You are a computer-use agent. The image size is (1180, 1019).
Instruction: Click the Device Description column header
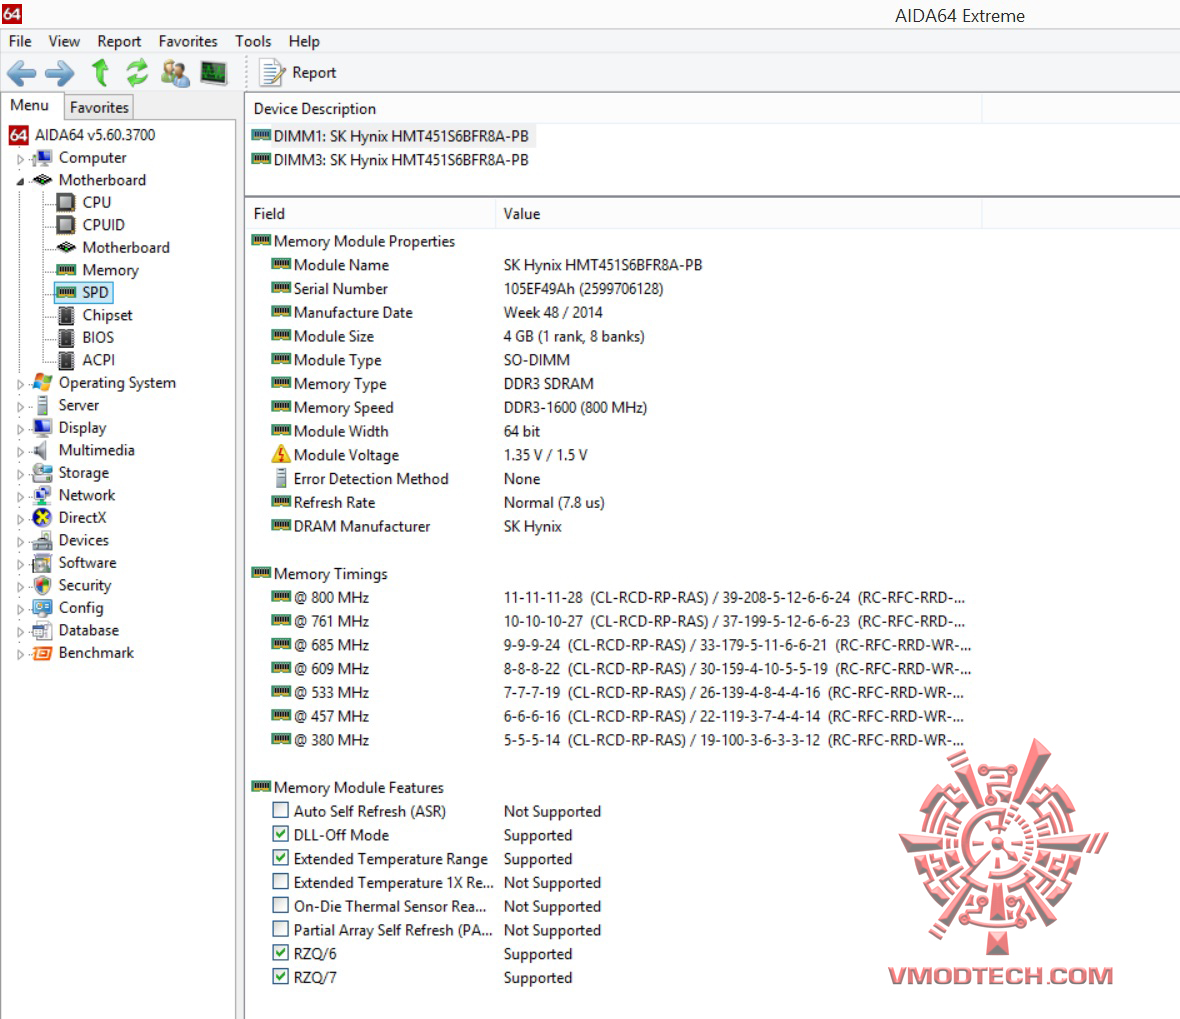(x=613, y=108)
